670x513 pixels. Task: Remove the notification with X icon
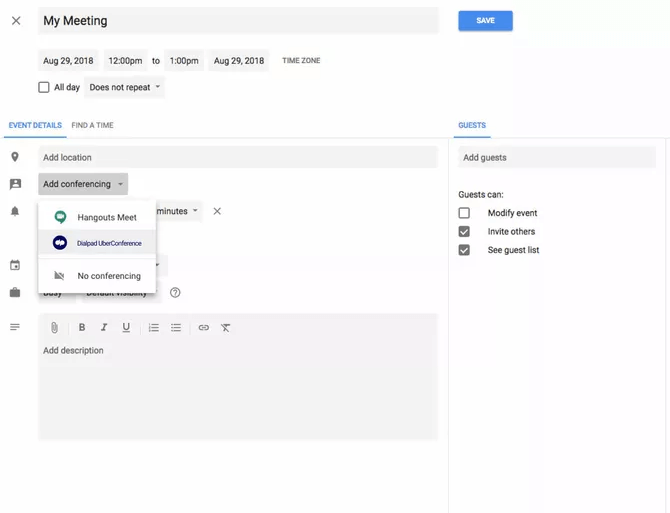coord(217,211)
